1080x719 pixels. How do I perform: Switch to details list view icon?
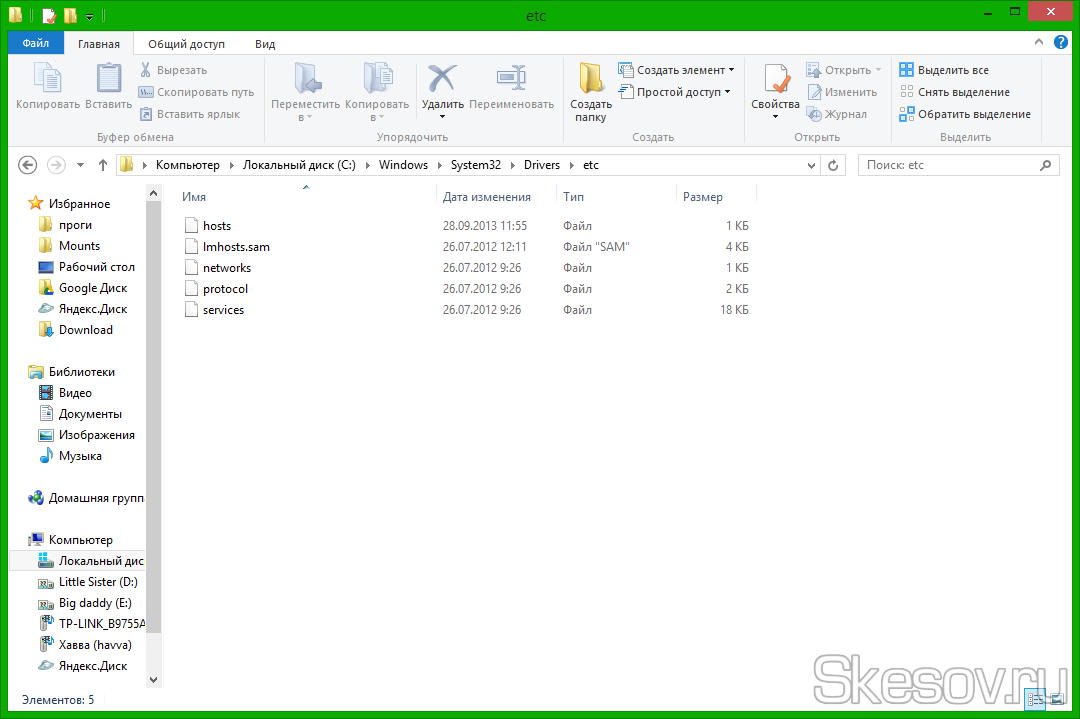[x=1035, y=700]
